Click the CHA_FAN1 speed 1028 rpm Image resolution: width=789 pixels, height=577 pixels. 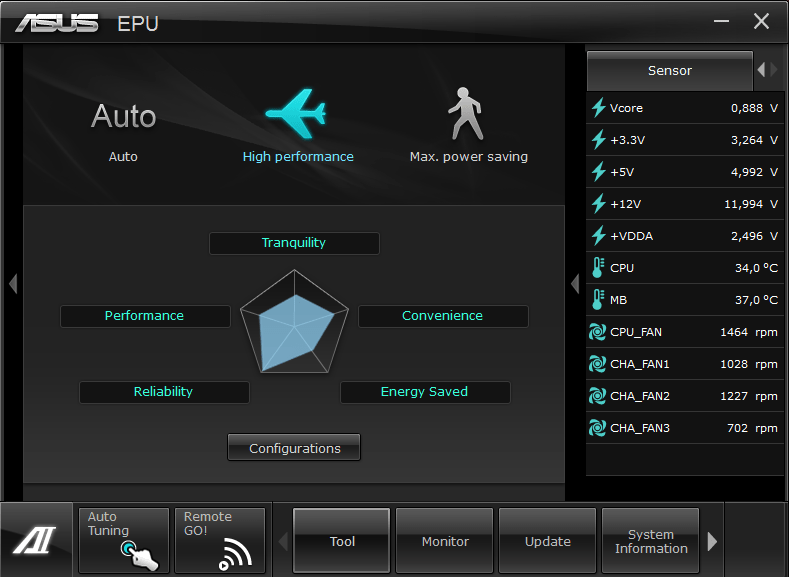(749, 364)
